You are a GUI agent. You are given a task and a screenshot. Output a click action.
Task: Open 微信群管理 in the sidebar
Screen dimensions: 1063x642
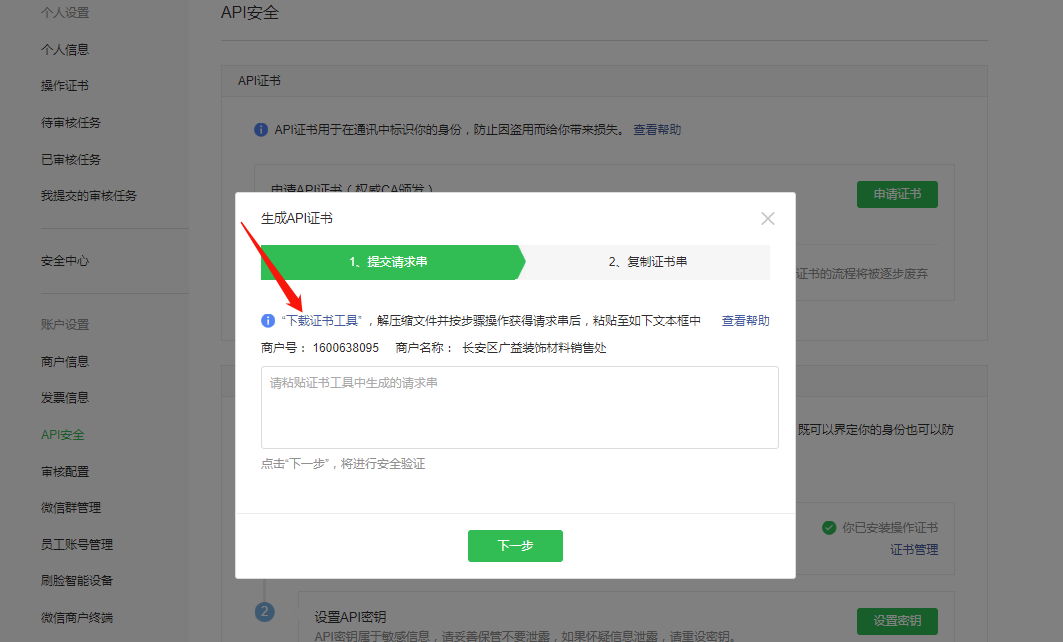pyautogui.click(x=71, y=508)
